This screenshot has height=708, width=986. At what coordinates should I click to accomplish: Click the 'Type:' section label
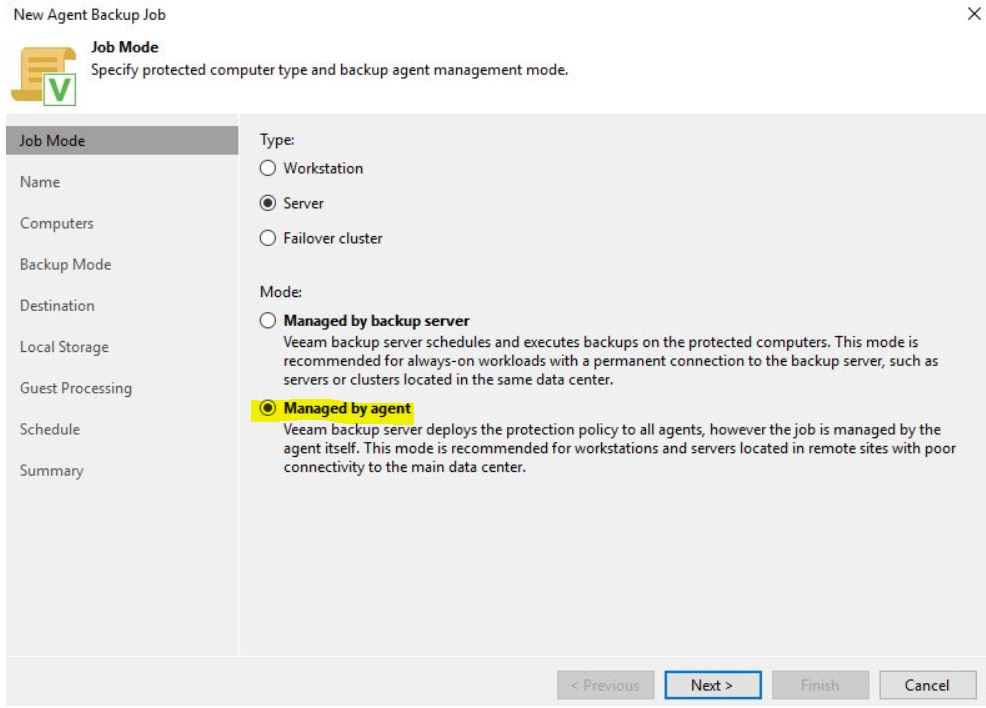coord(277,140)
